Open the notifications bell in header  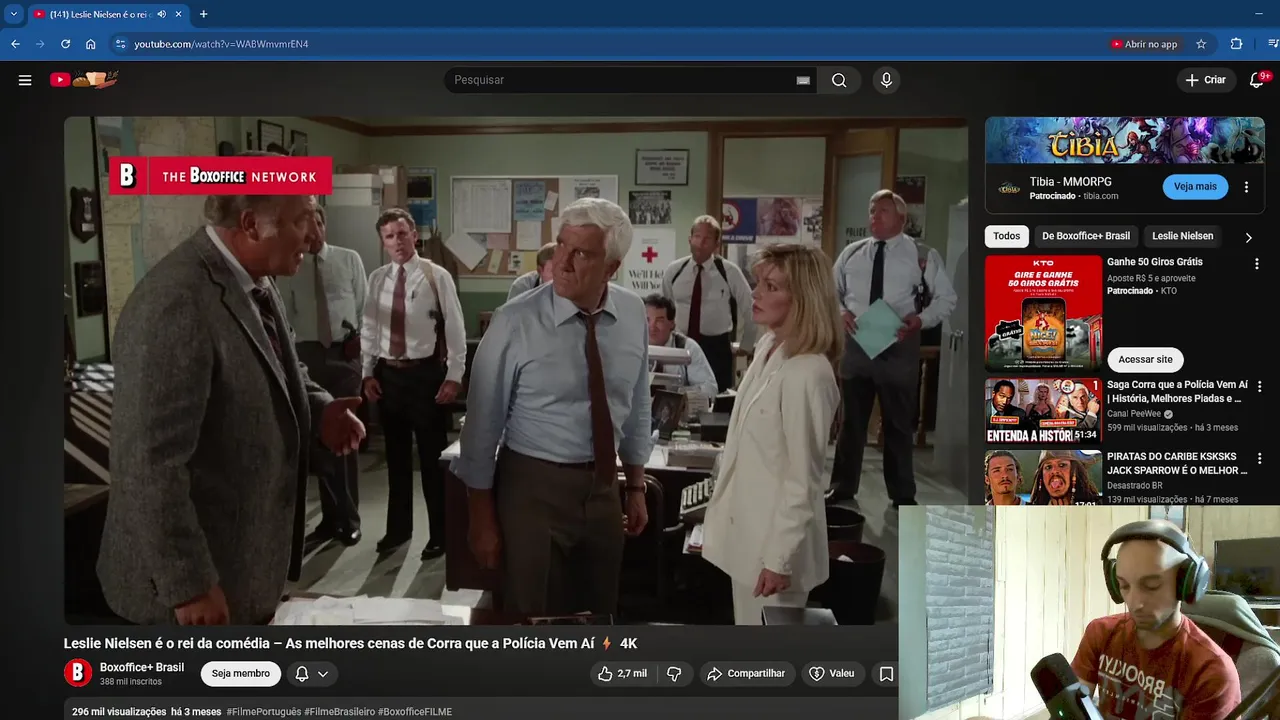coord(1257,80)
